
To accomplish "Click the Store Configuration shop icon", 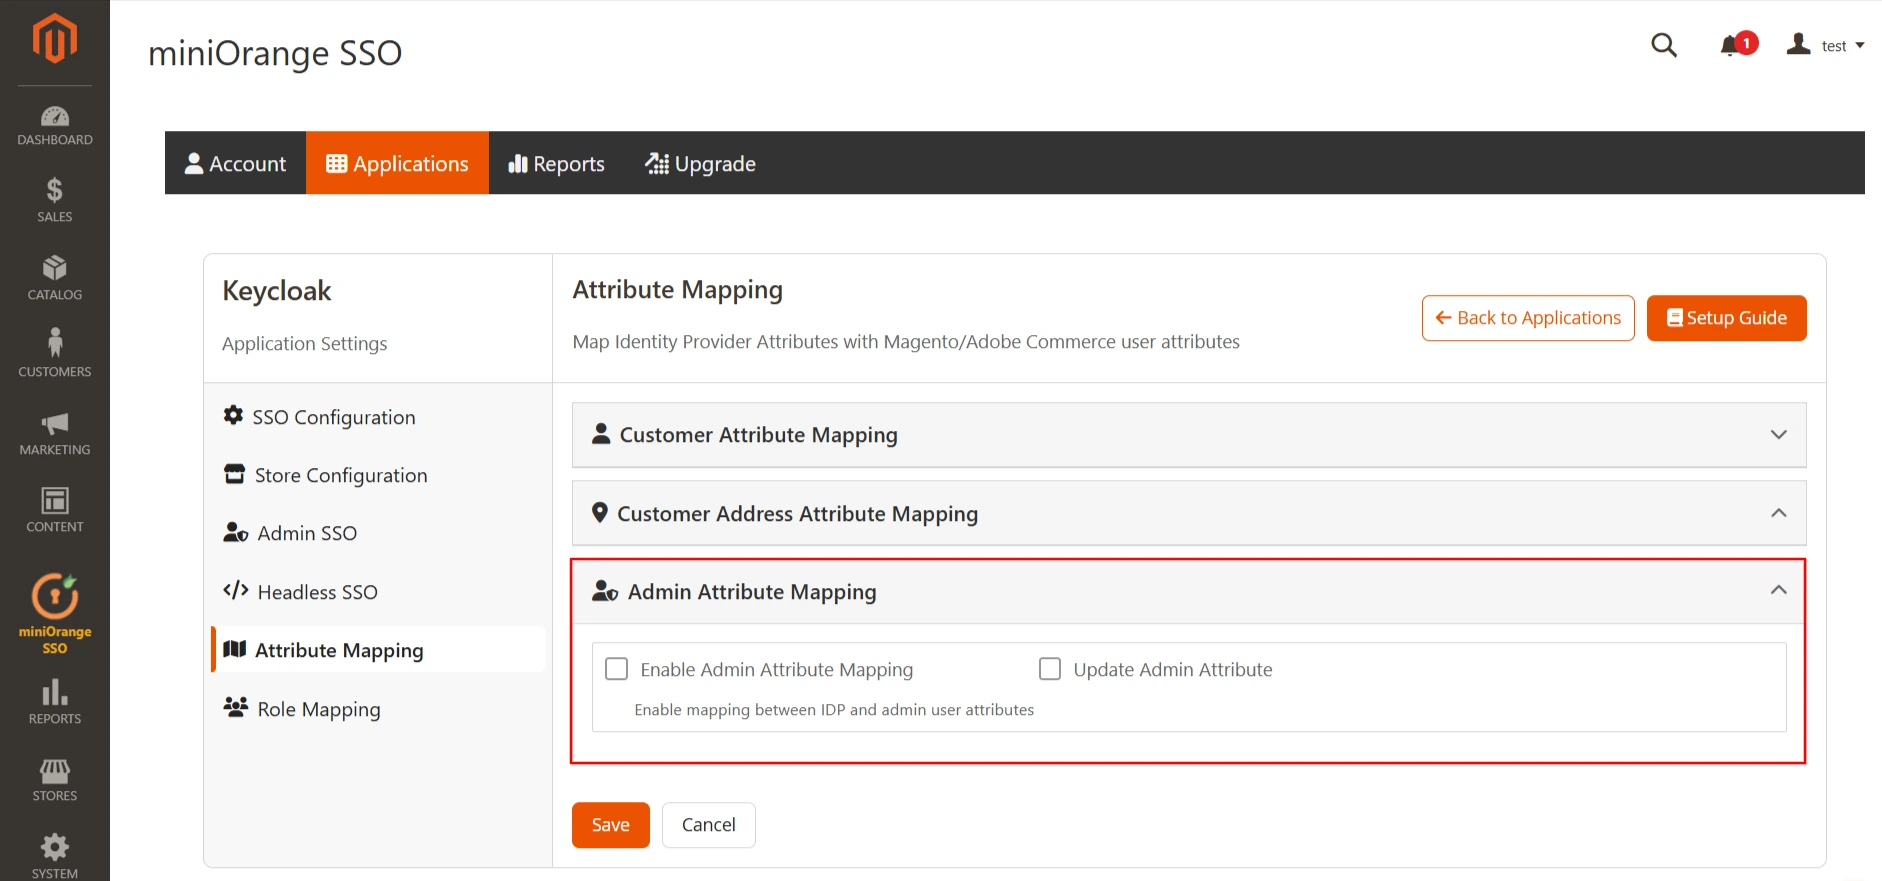I will point(234,474).
